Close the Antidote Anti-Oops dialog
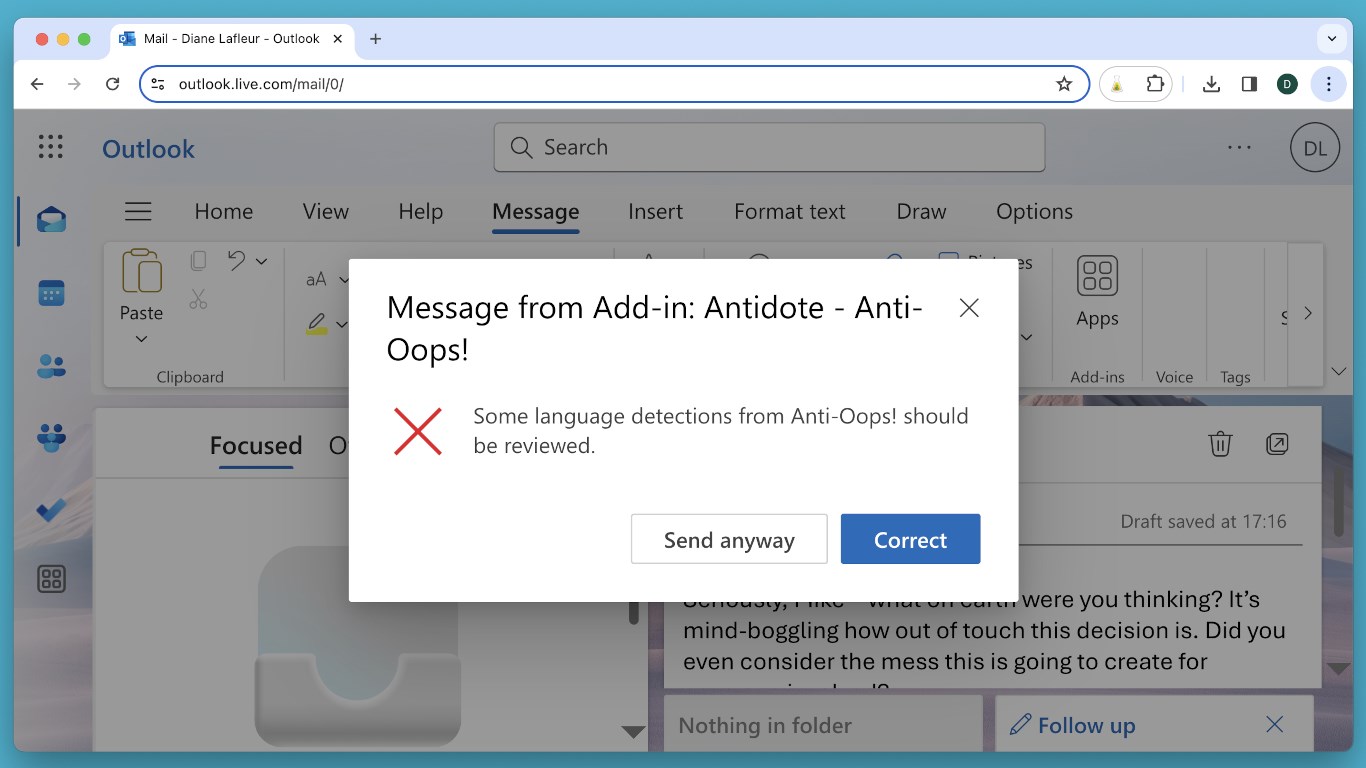The image size is (1366, 768). (x=968, y=308)
